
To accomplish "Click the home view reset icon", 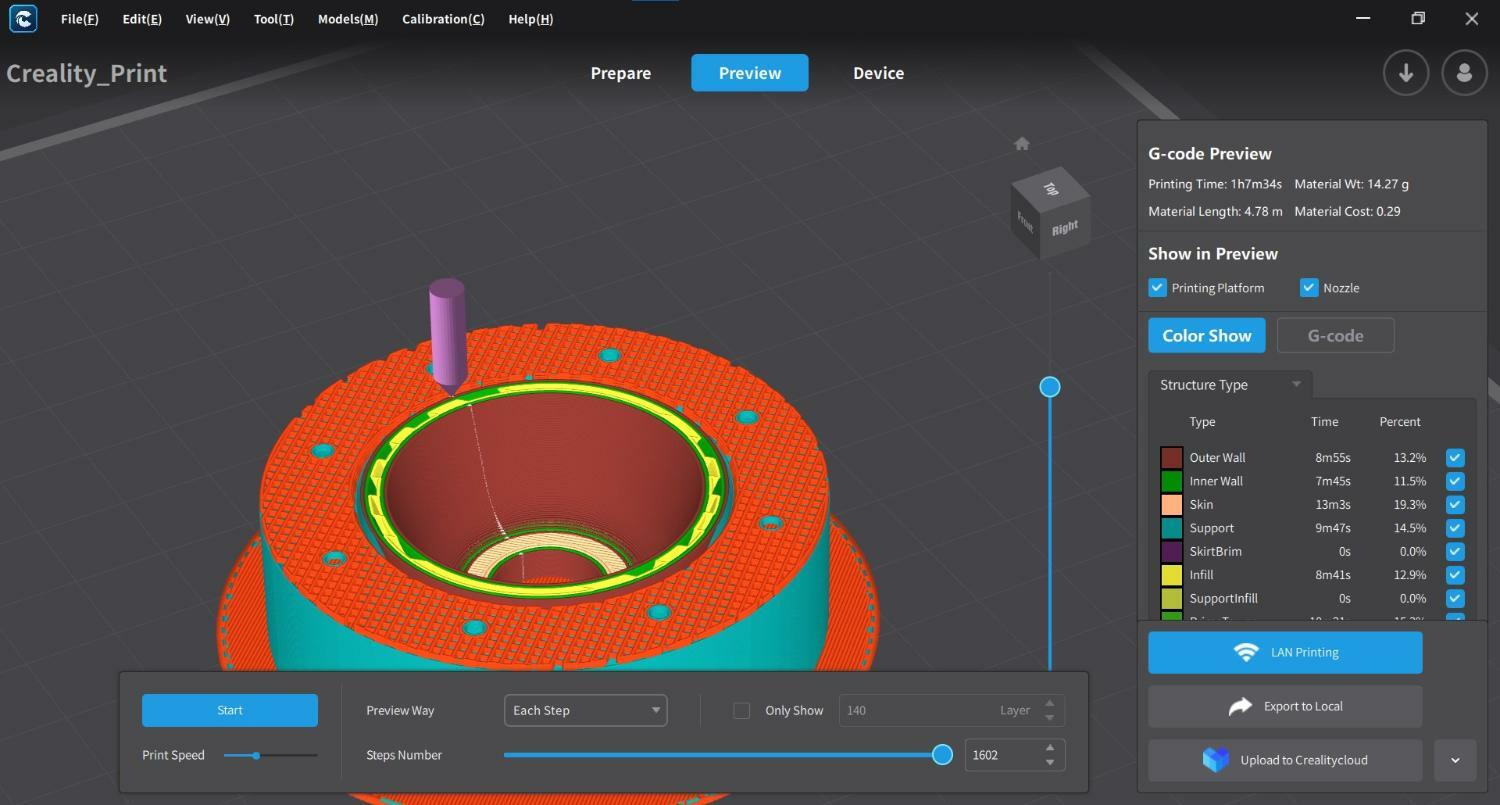I will pyautogui.click(x=1021, y=144).
